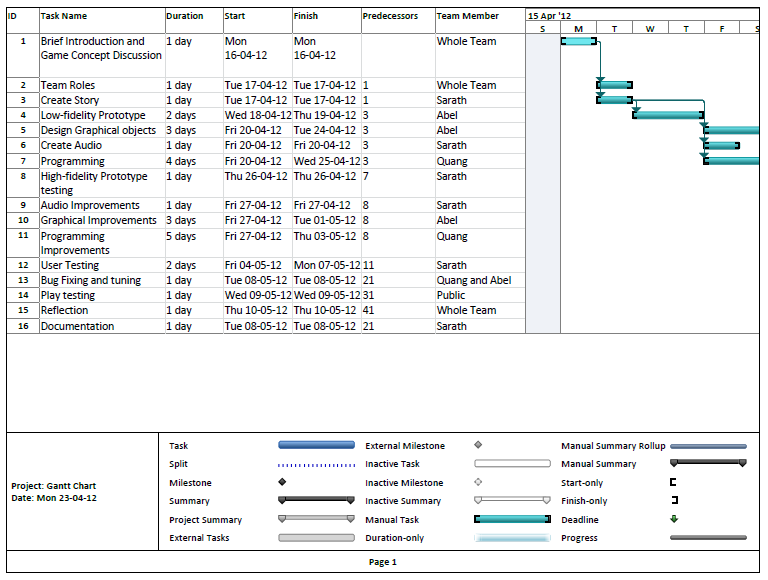Click the 'Project: Gantt Chart' label
This screenshot has width=768, height=580.
53,486
